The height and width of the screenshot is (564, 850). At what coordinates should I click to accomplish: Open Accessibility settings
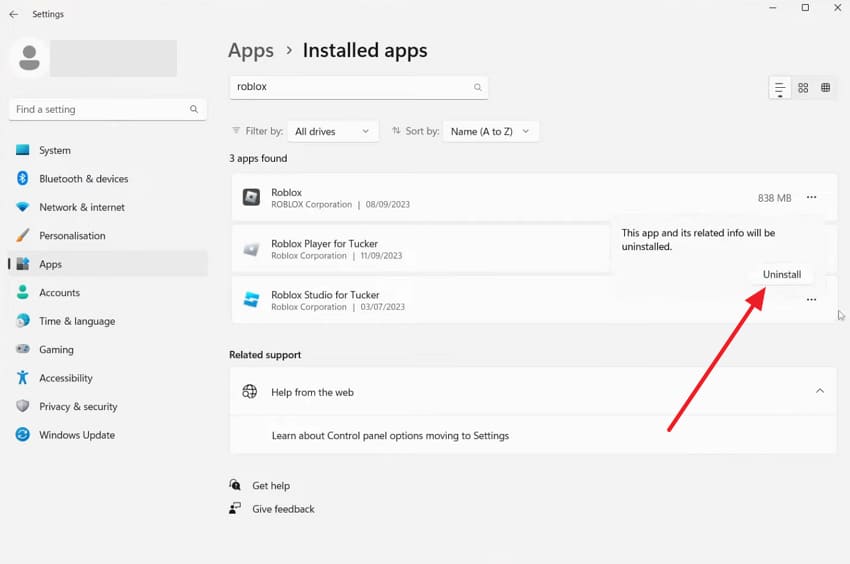point(107,378)
